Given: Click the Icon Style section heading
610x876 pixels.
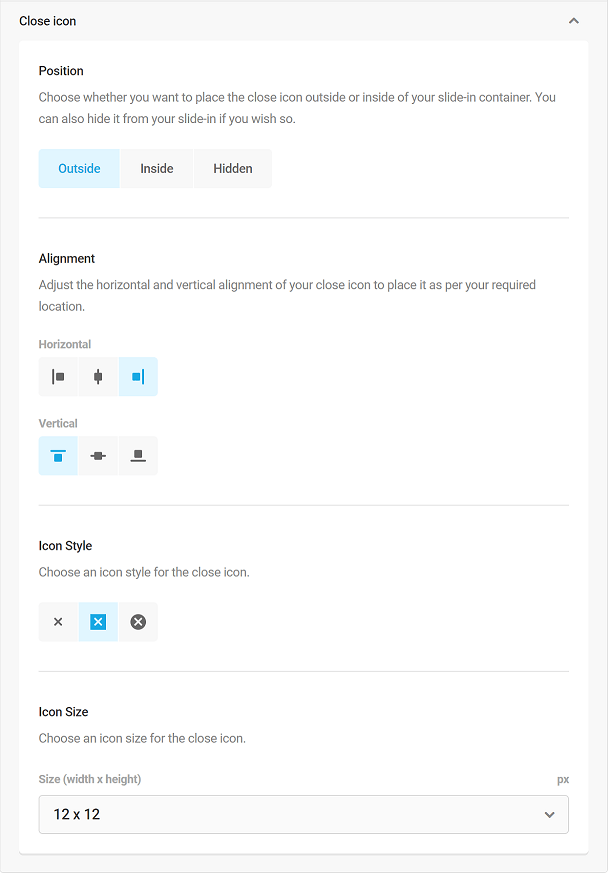Looking at the screenshot, I should pos(63,545).
